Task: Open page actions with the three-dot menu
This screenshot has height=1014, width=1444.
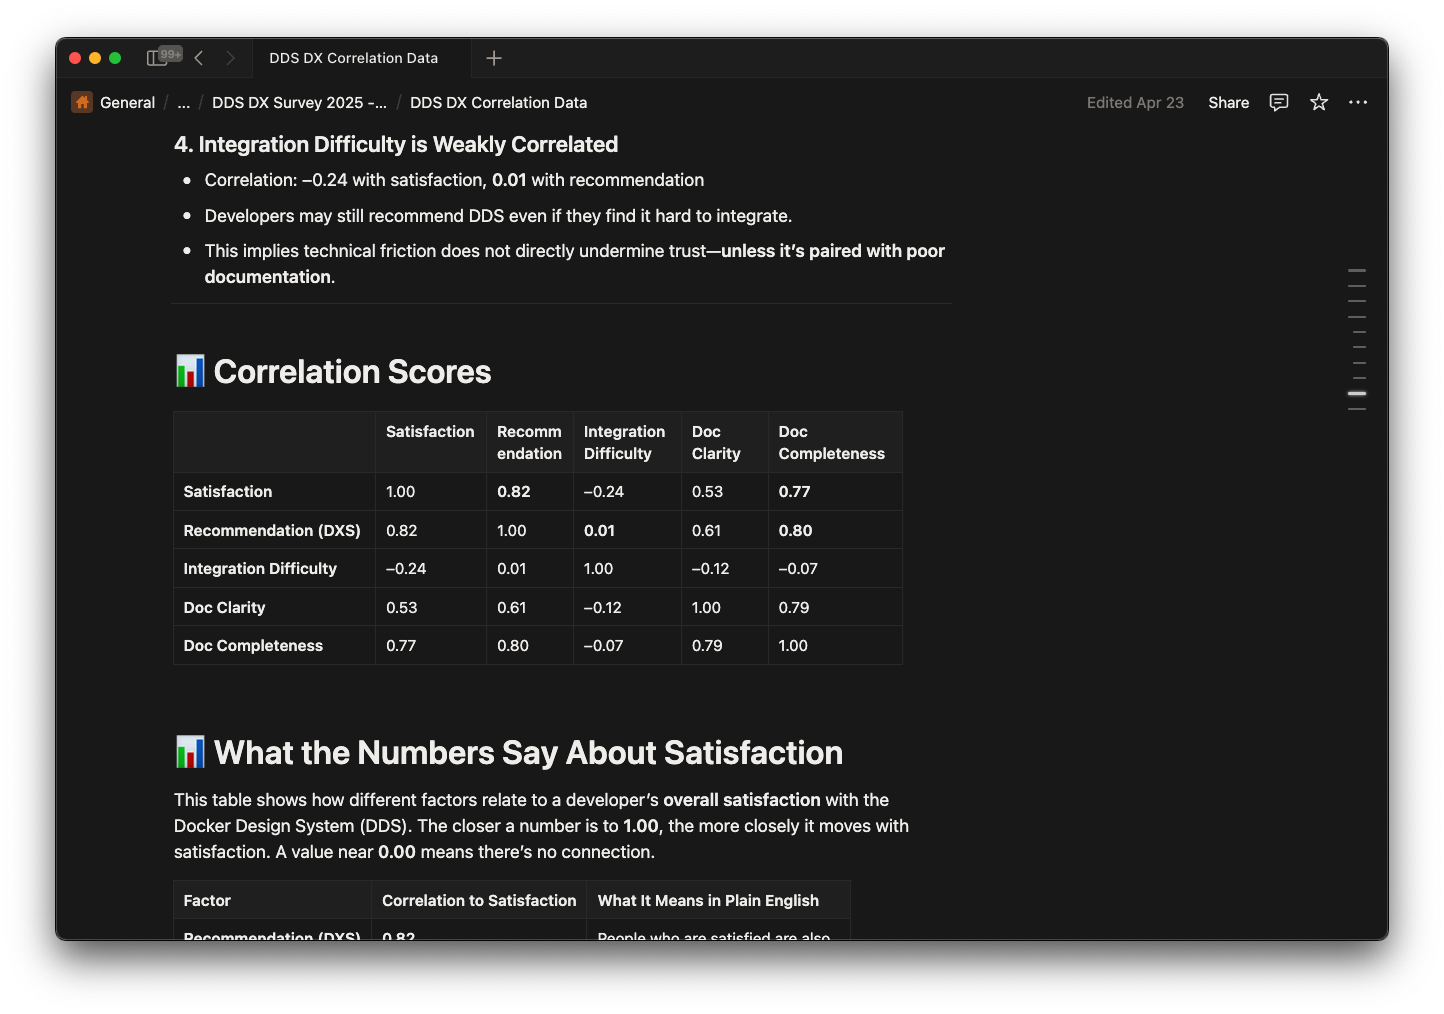Action: tap(1358, 102)
